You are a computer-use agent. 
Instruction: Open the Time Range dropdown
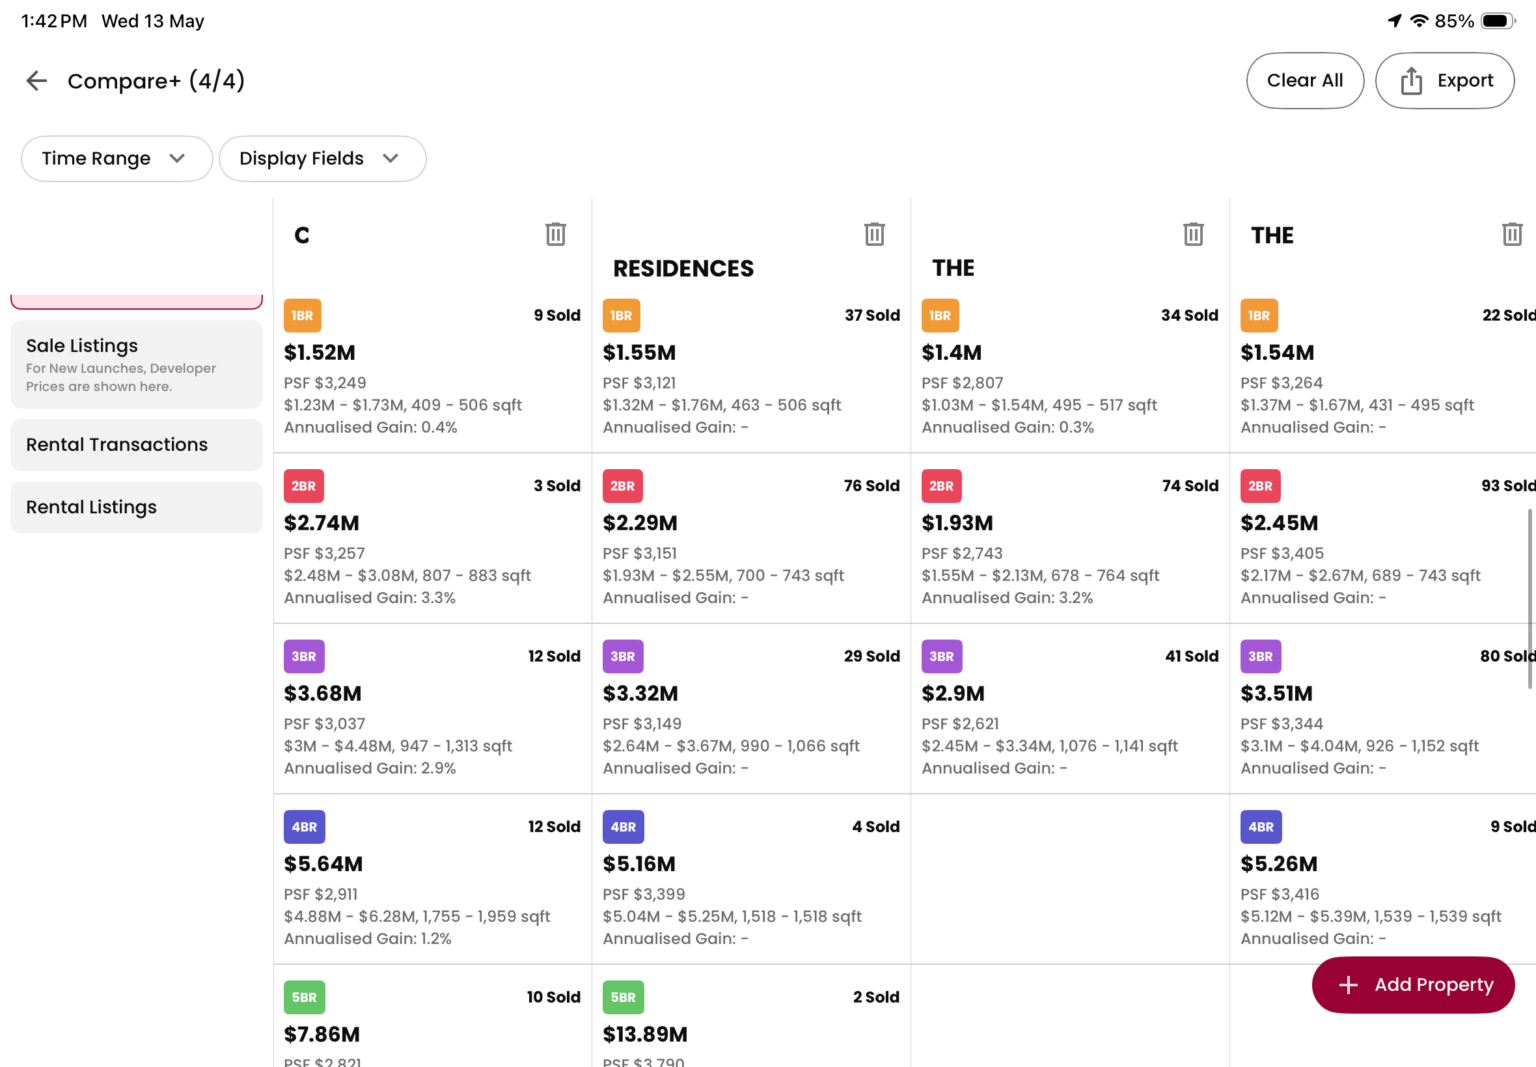click(x=117, y=159)
